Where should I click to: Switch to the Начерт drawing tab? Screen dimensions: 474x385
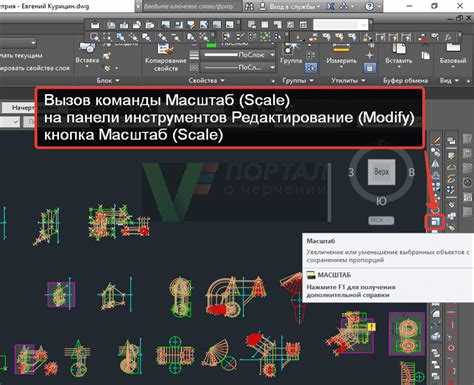coord(18,108)
